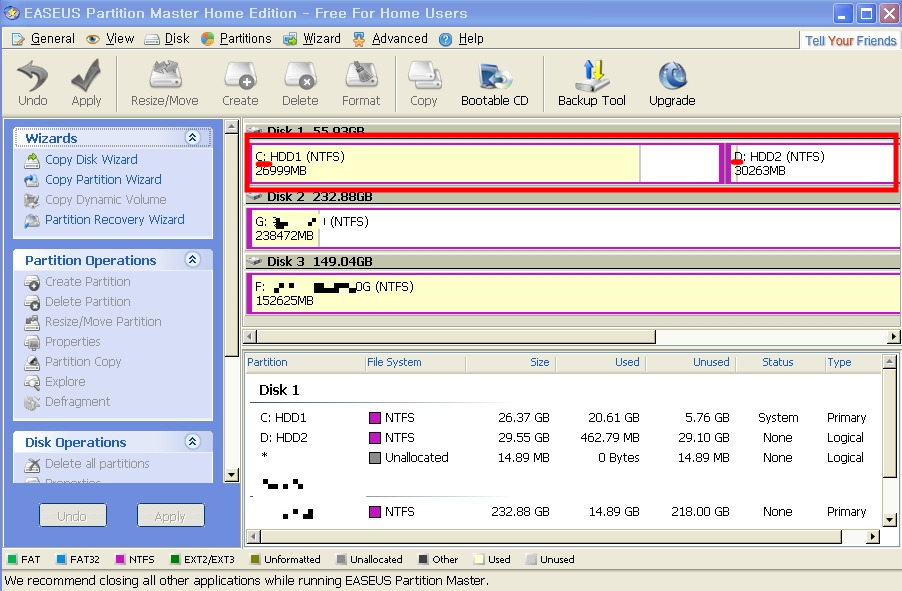Click the Format toolbar icon
902x591 pixels.
[361, 77]
